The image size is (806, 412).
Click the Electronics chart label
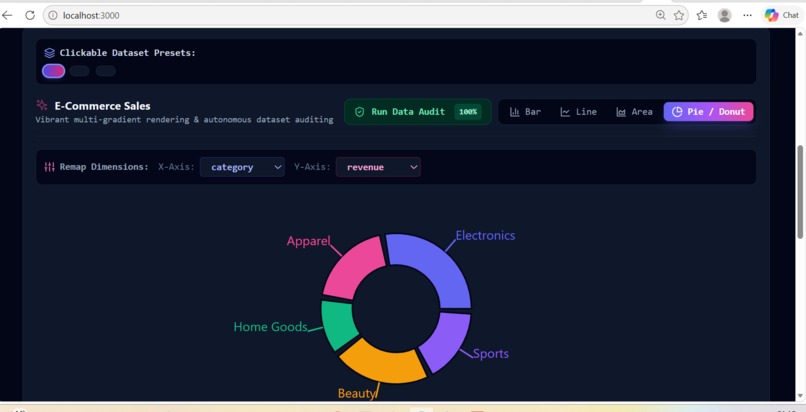[x=485, y=235]
